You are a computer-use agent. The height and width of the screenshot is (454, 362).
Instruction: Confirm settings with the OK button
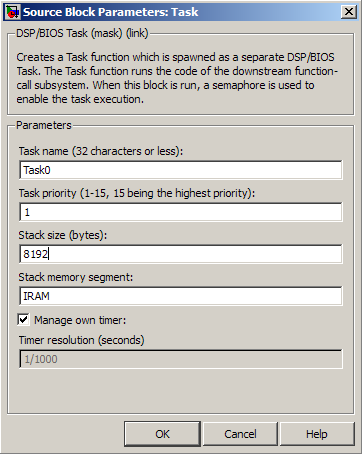point(162,434)
